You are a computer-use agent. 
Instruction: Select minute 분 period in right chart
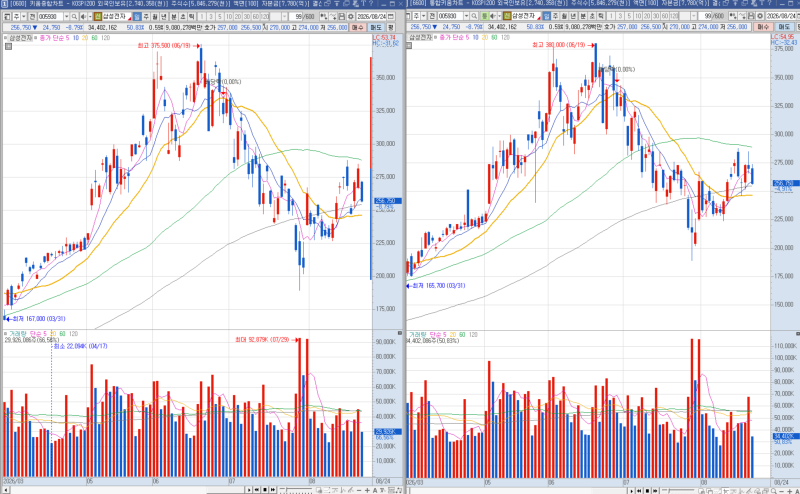tap(583, 16)
